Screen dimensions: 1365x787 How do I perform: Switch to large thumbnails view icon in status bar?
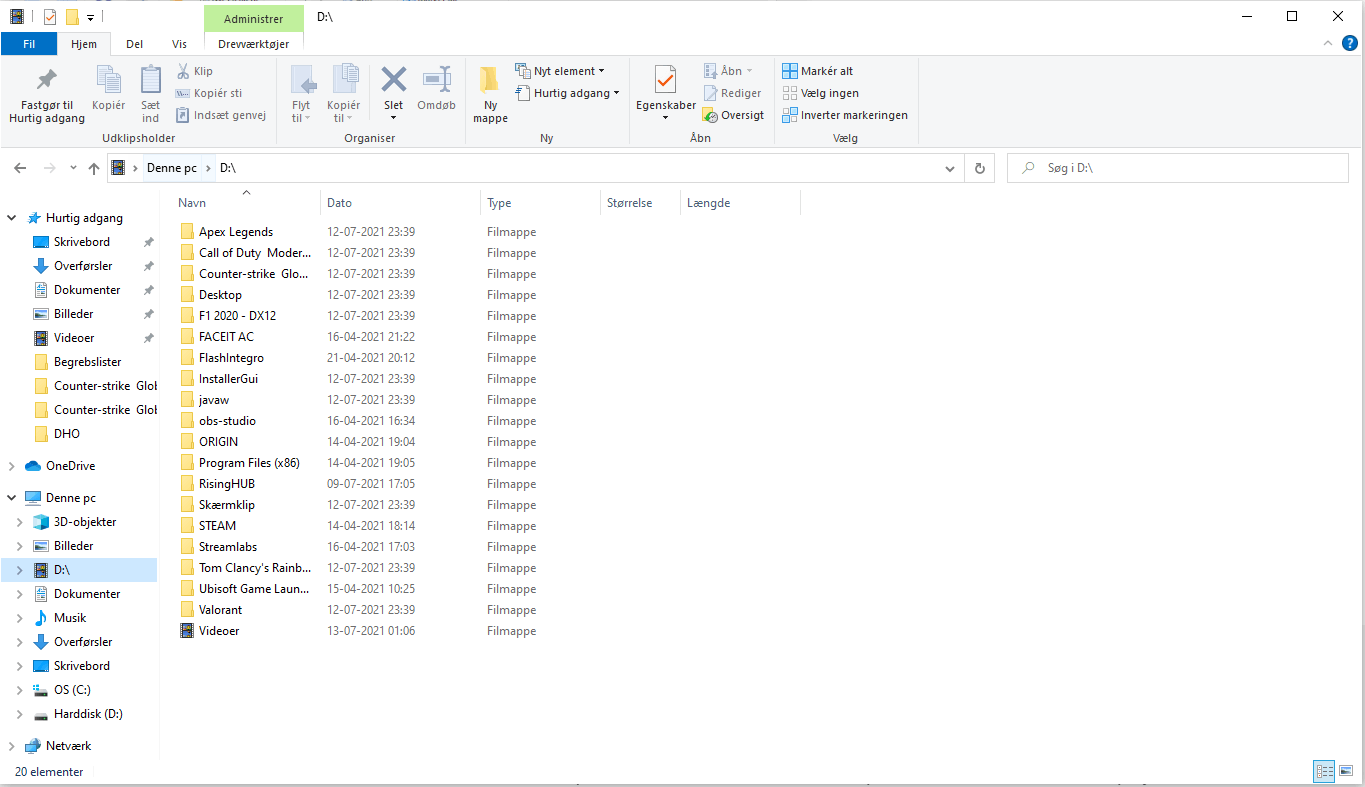pyautogui.click(x=1346, y=771)
